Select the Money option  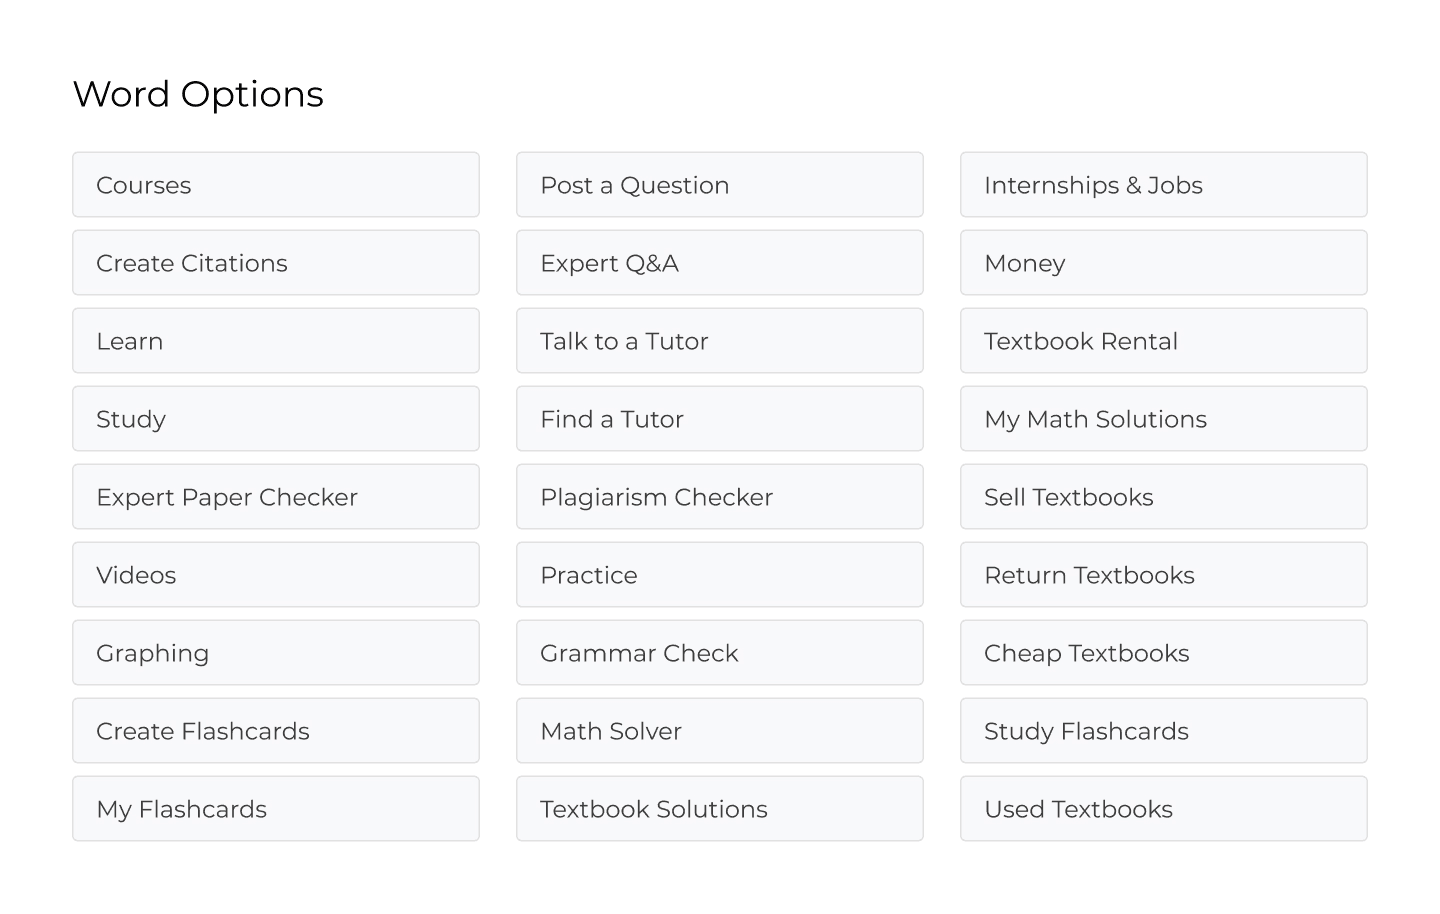coord(1163,263)
